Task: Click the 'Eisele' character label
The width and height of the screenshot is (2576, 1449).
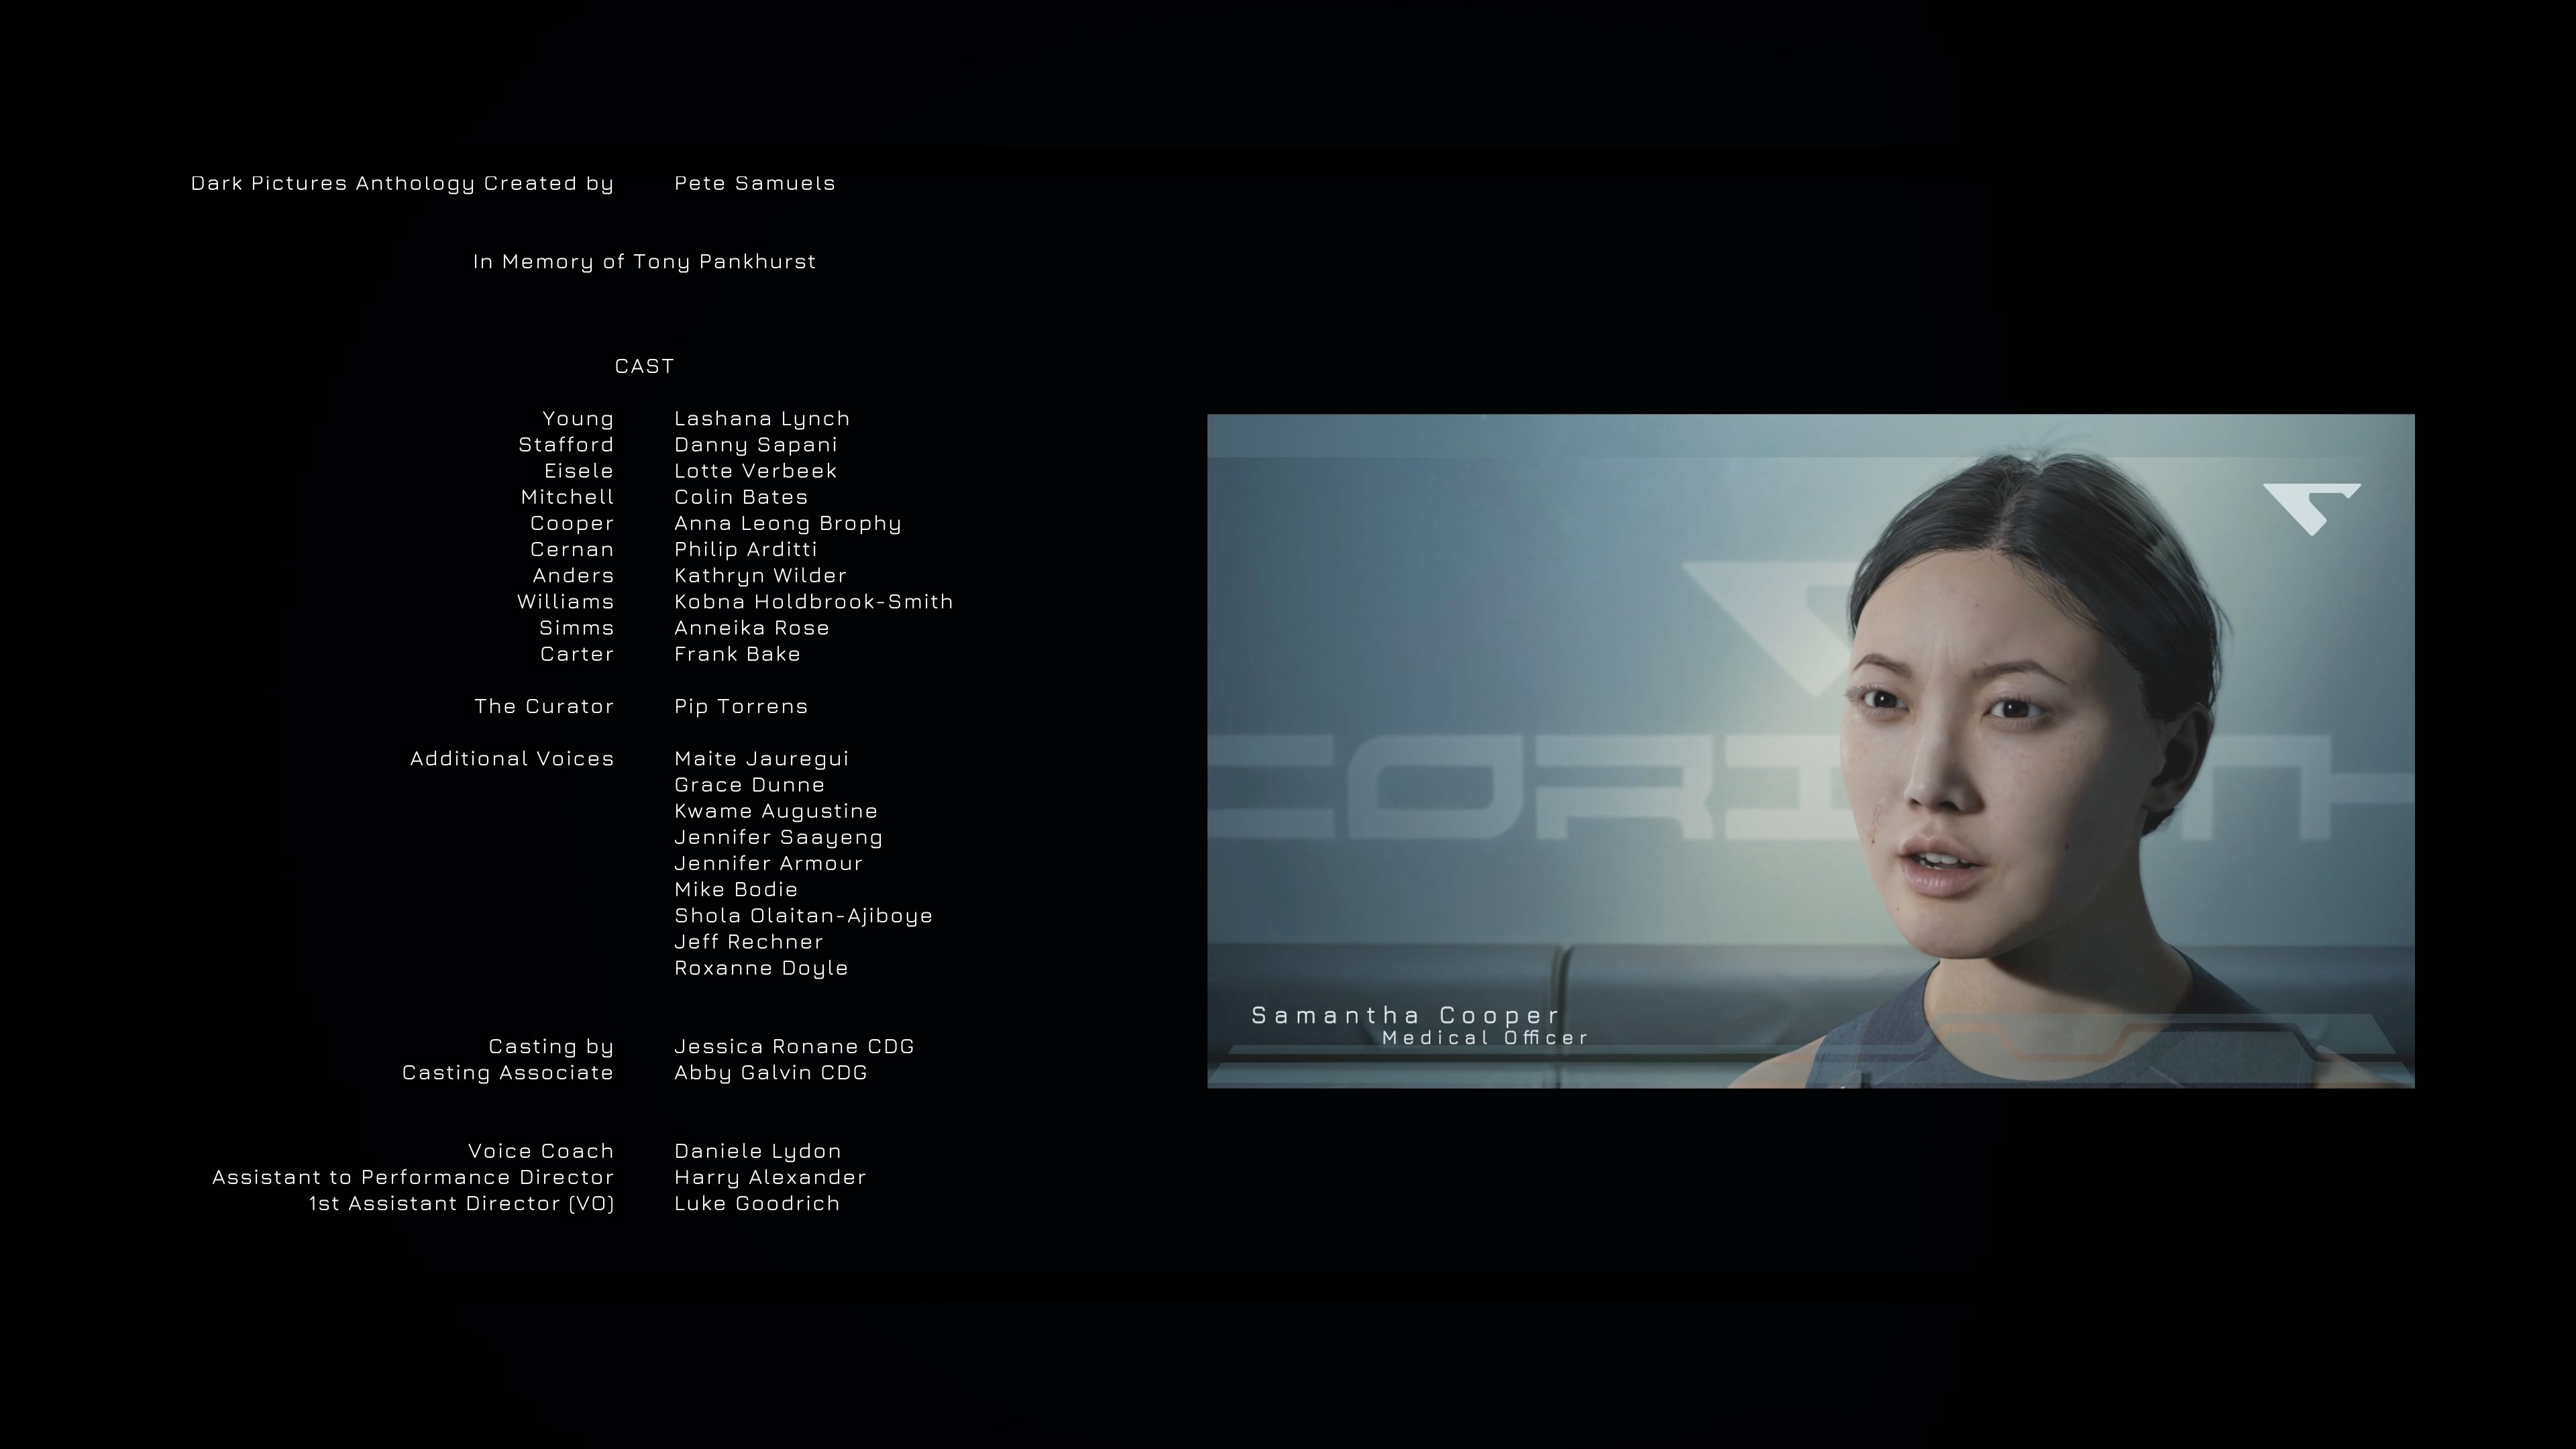Action: coord(579,471)
